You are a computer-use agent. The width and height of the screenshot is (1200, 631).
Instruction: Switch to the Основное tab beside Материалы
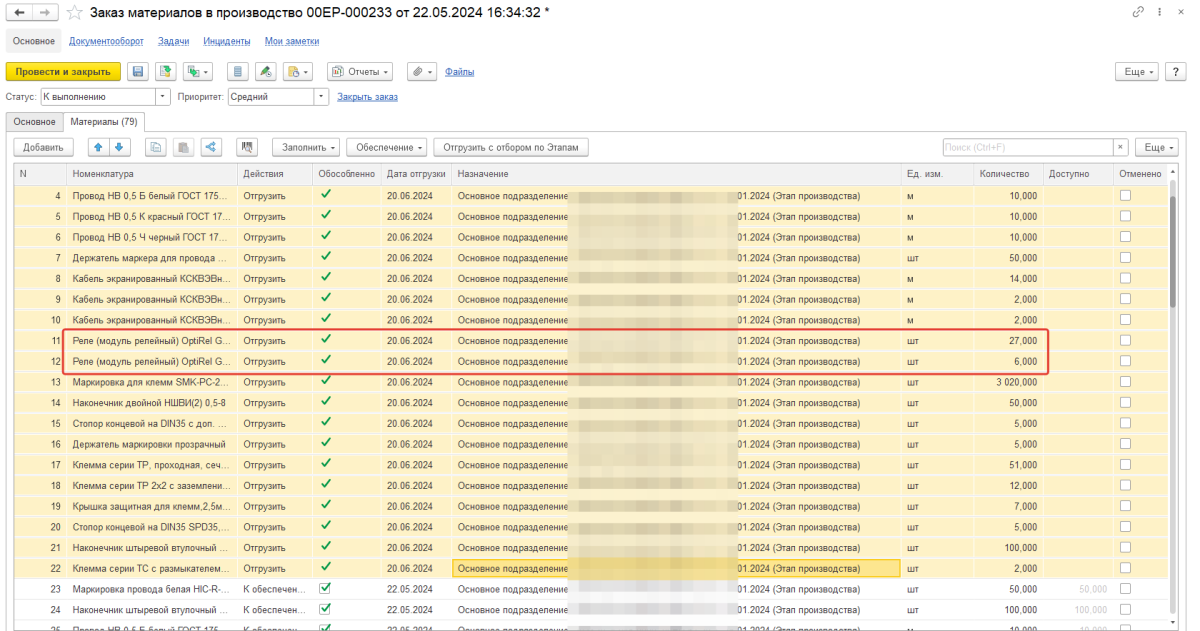click(x=34, y=122)
